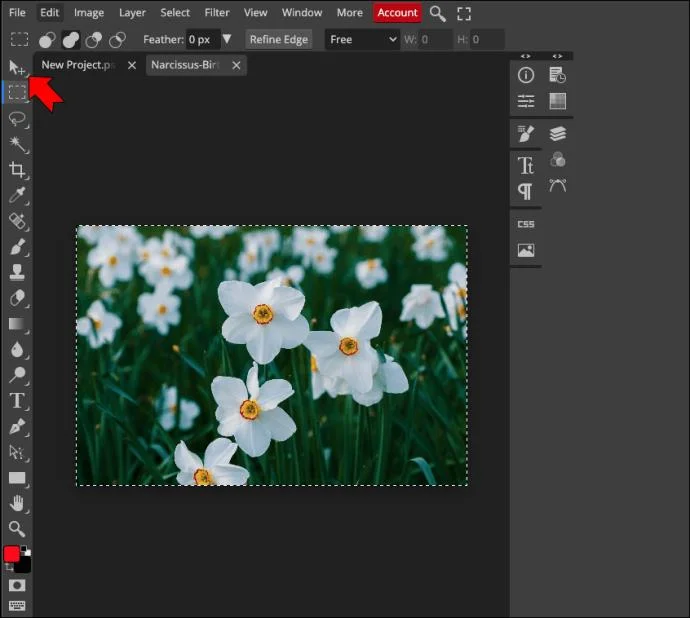This screenshot has height=618, width=690.
Task: Open the File menu
Action: tap(17, 13)
